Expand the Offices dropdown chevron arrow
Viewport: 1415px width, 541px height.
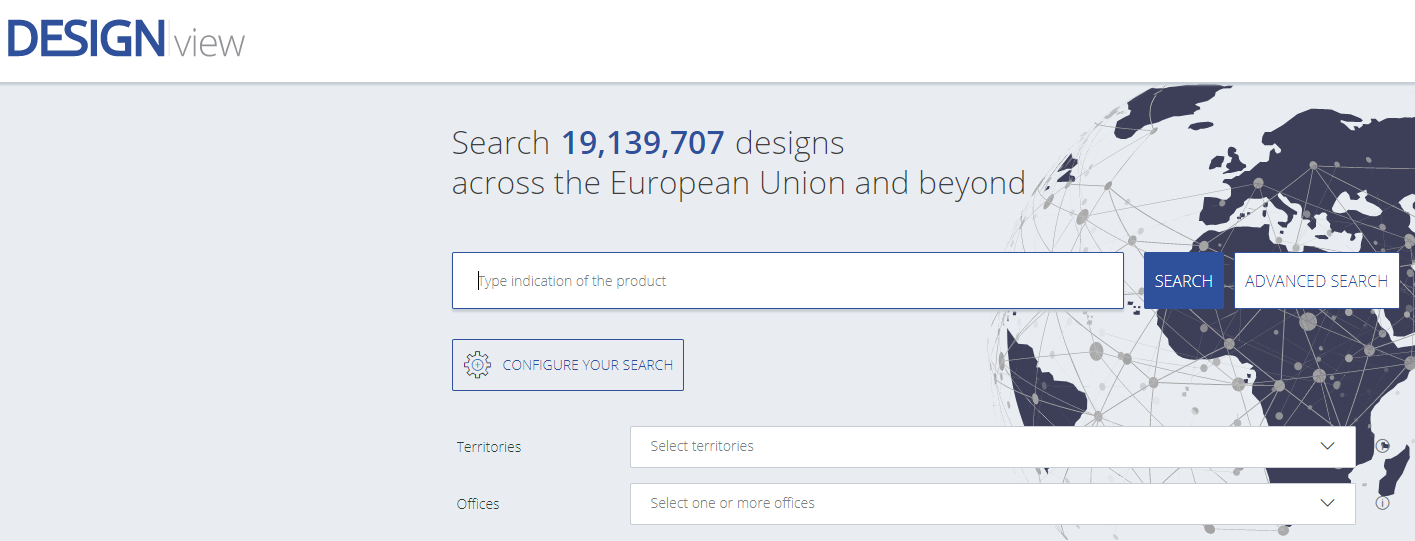point(1327,503)
